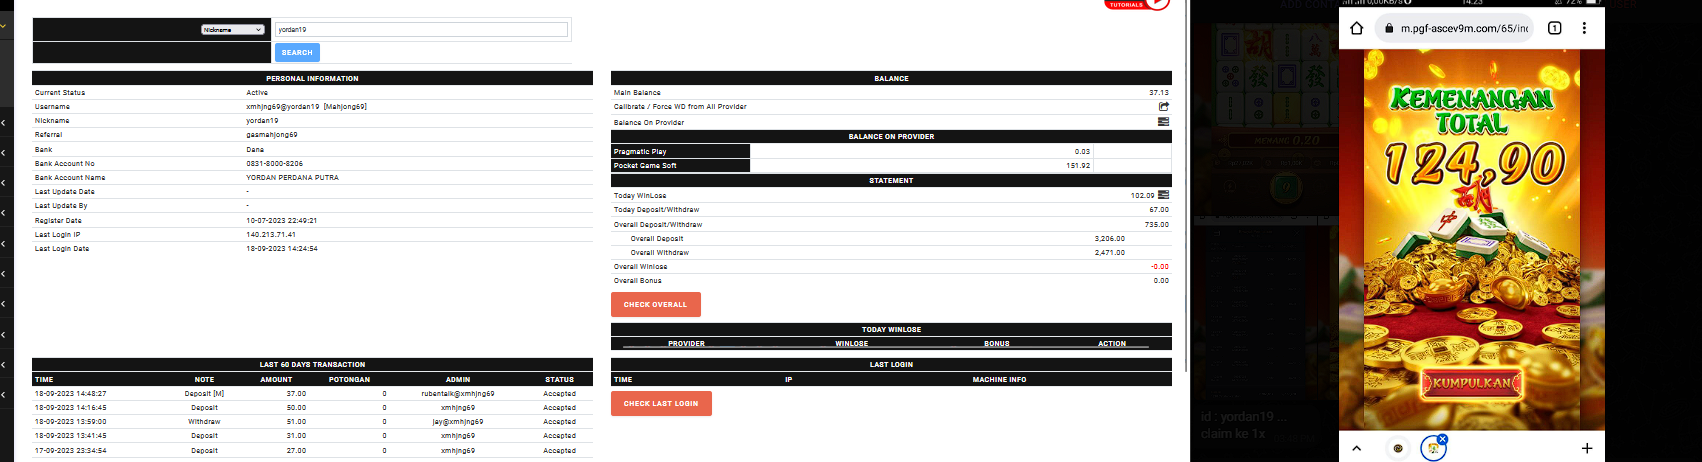The width and height of the screenshot is (1702, 462).
Task: Click the IP header in Last Login table
Action: (789, 380)
